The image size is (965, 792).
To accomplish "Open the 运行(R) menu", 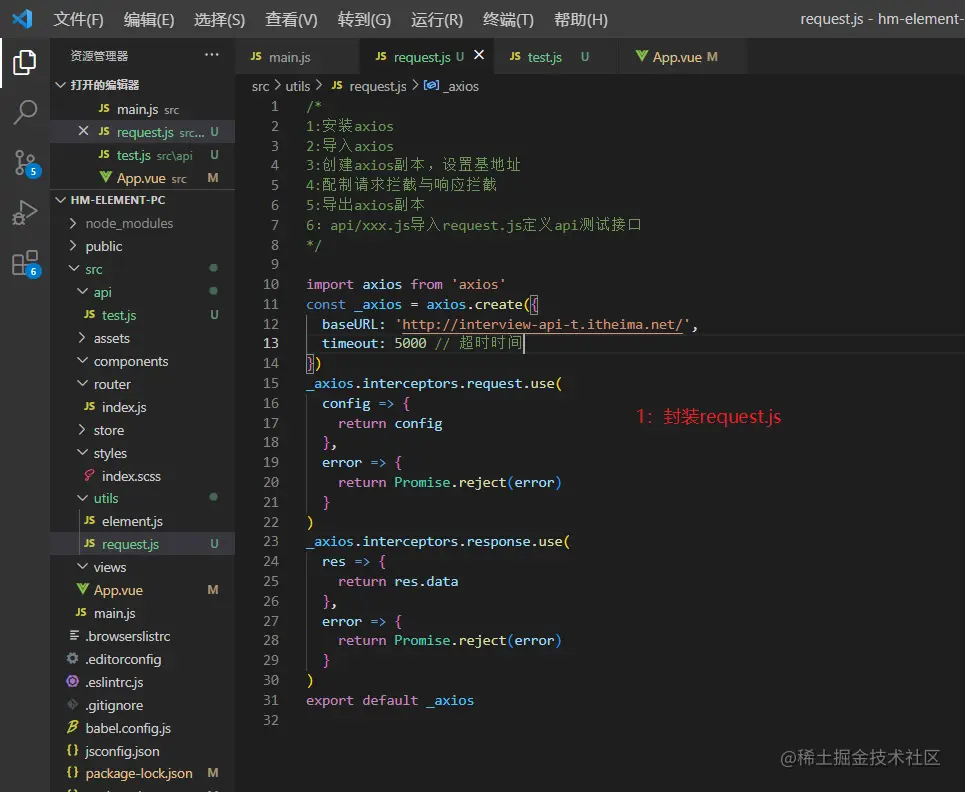I will point(437,20).
